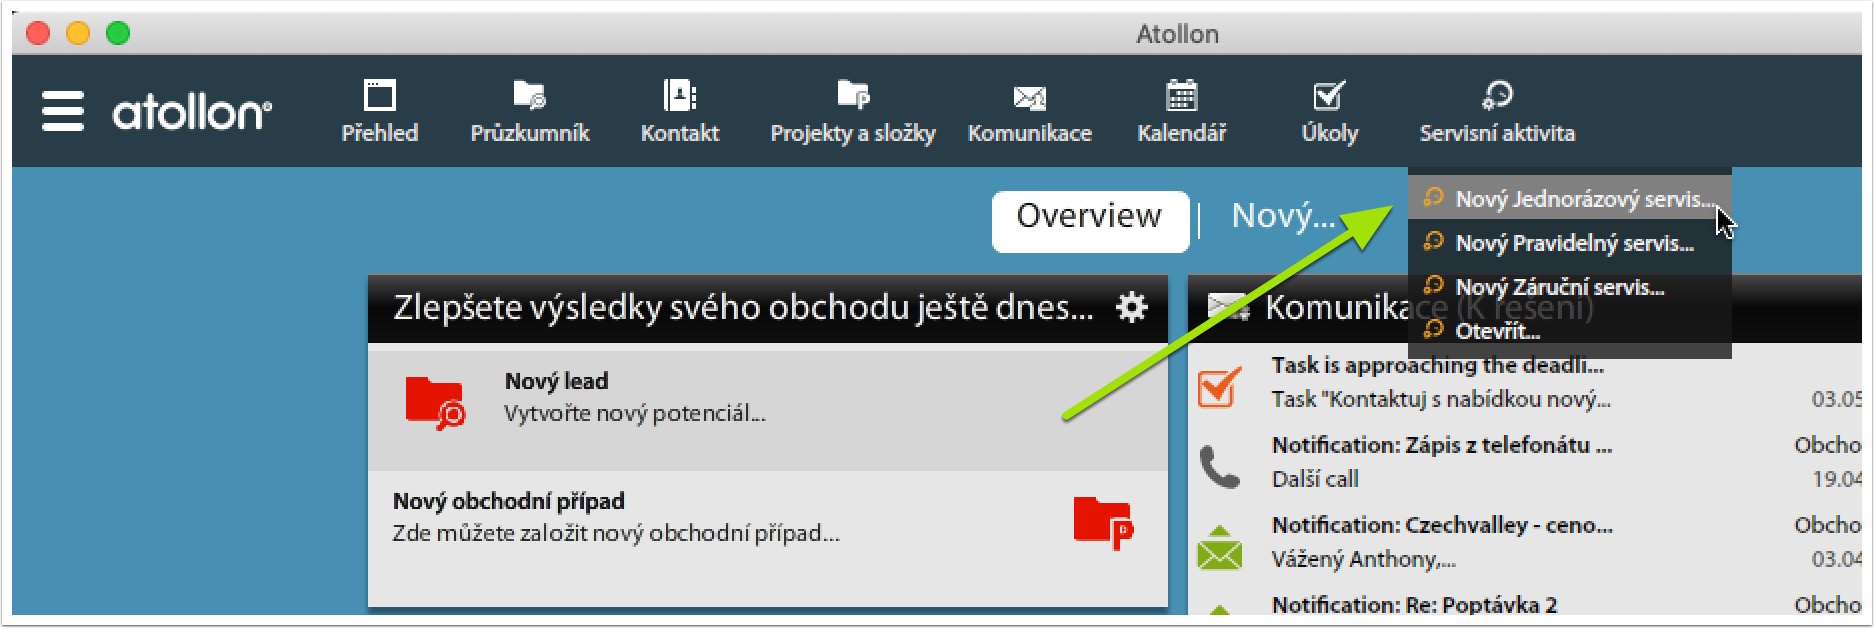This screenshot has width=1874, height=628.
Task: Open the hamburger main menu
Action: click(x=62, y=111)
